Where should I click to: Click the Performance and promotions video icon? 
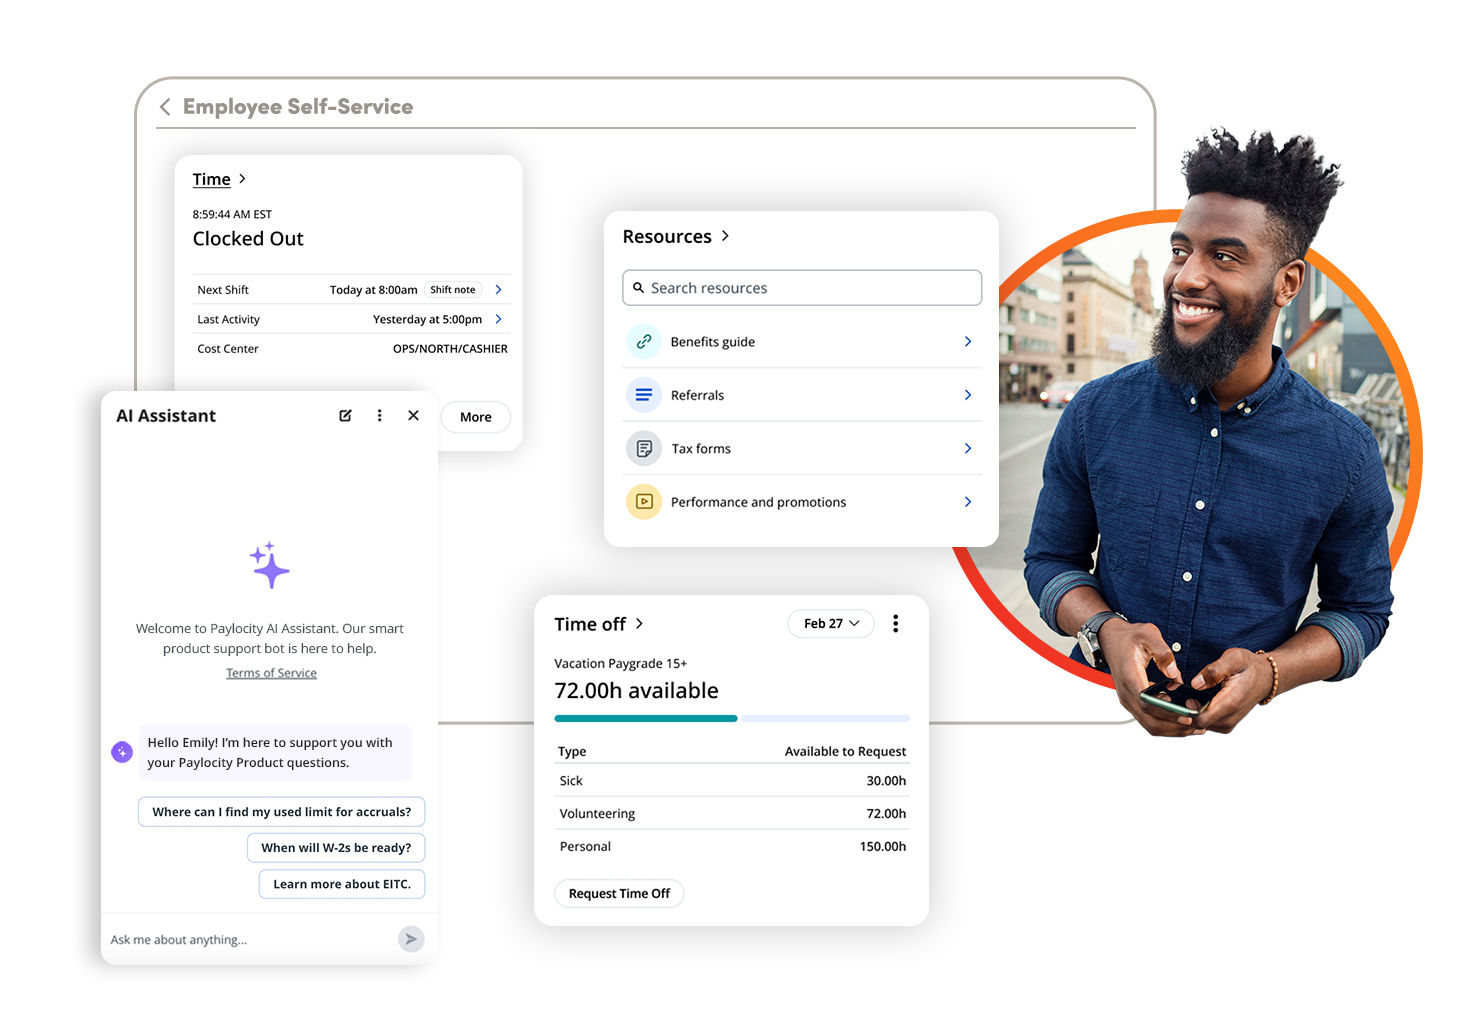pyautogui.click(x=644, y=502)
